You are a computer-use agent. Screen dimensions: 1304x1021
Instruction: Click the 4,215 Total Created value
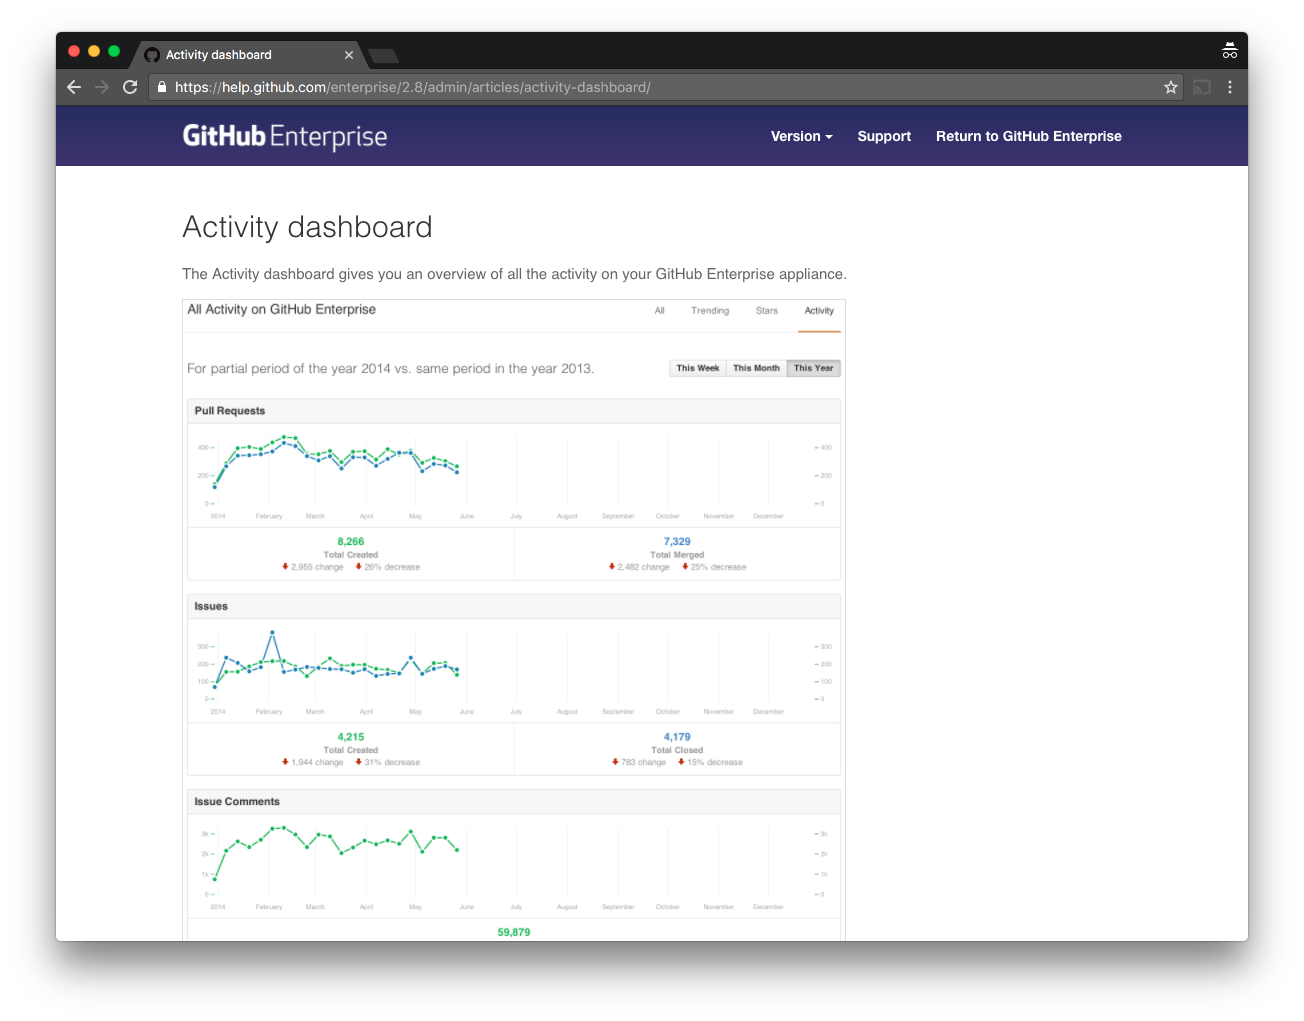(x=351, y=737)
